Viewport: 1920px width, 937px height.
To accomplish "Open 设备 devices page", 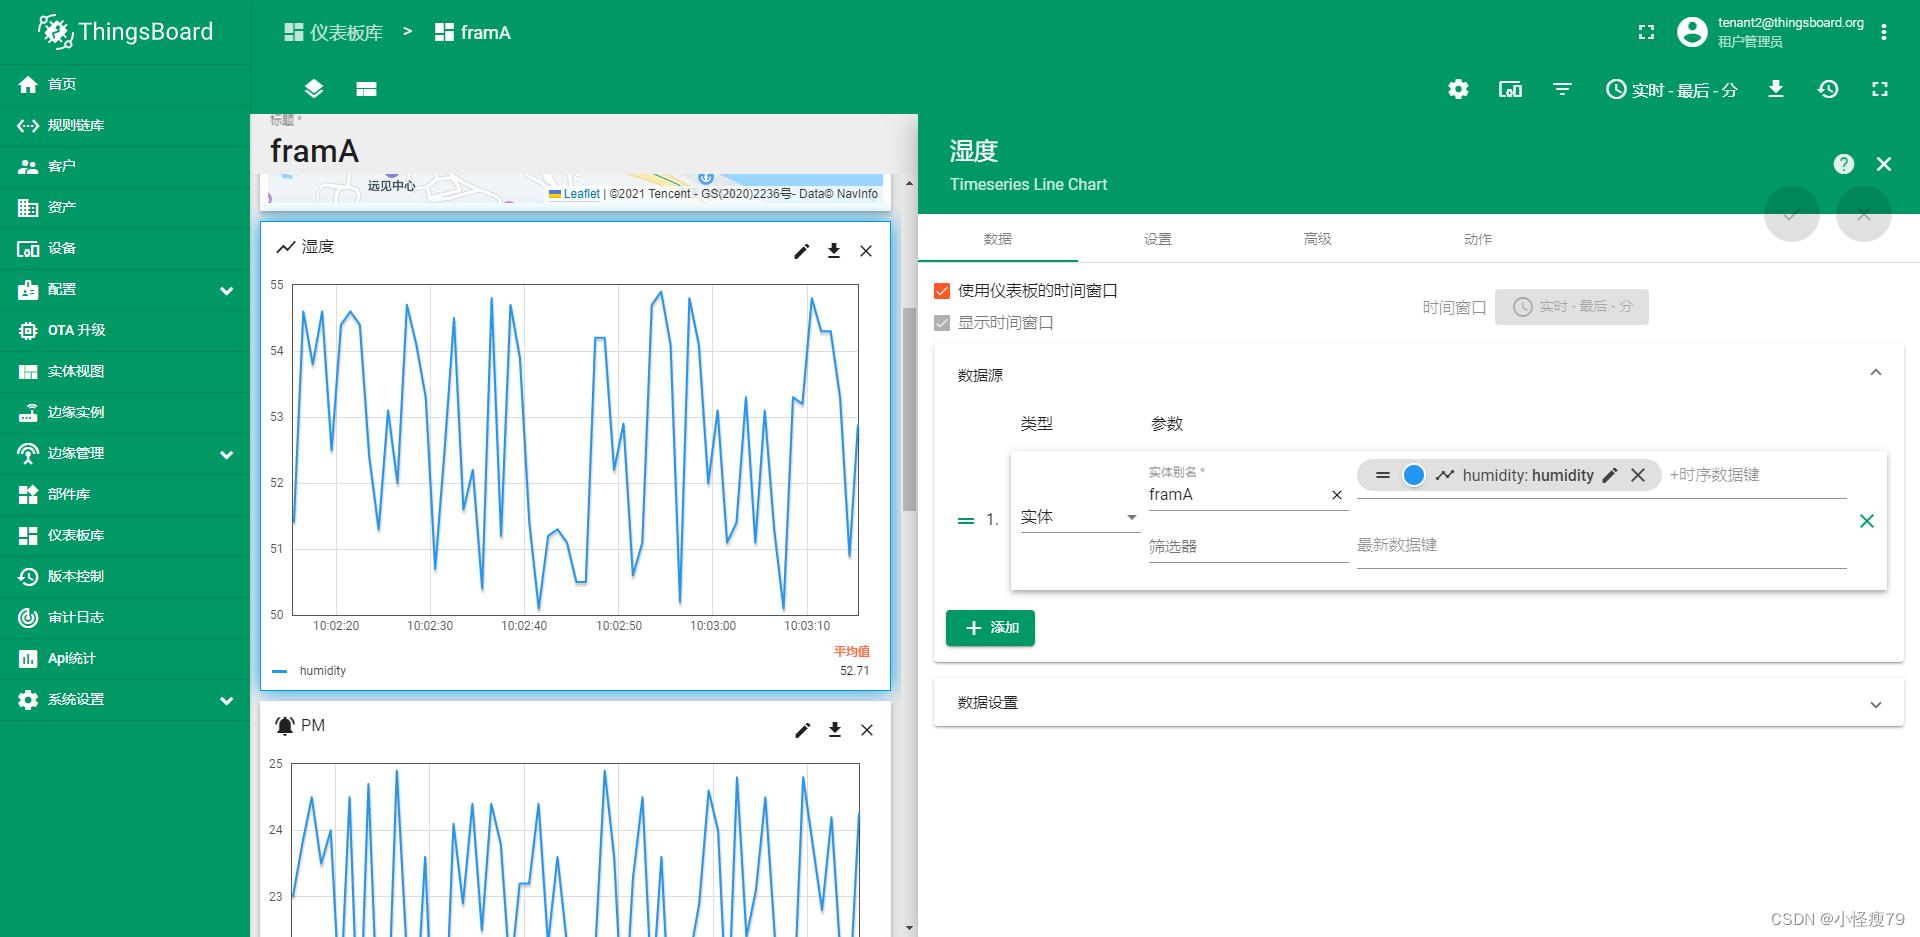I will (x=125, y=248).
